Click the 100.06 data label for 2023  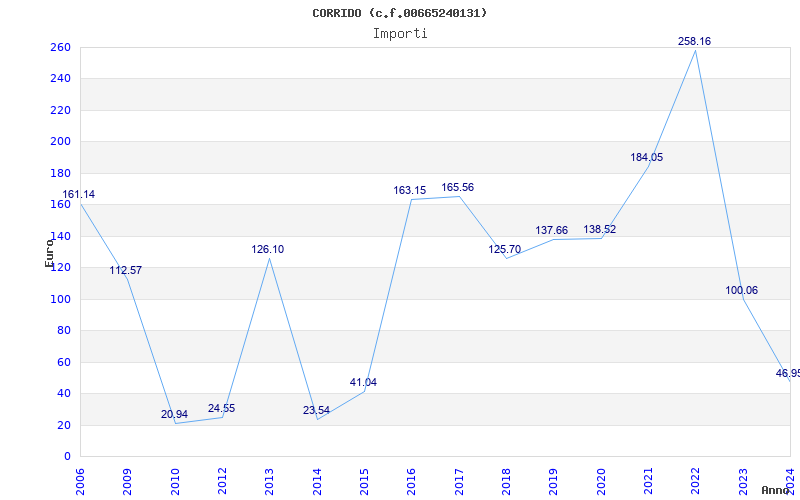point(742,290)
